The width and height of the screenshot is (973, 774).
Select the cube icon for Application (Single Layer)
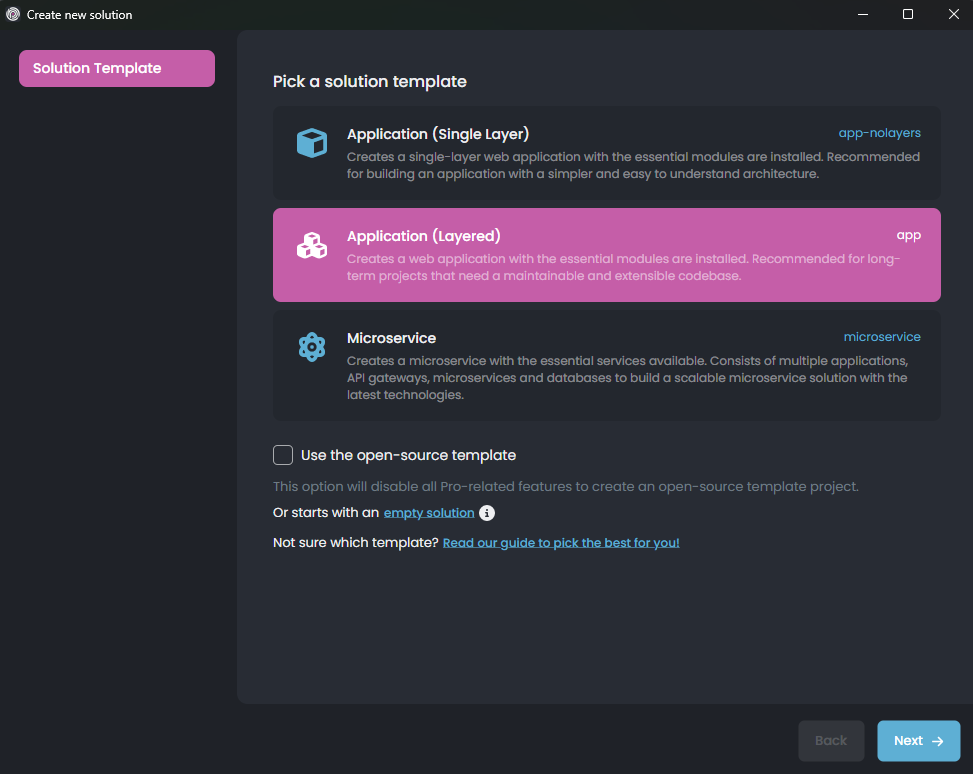(312, 143)
